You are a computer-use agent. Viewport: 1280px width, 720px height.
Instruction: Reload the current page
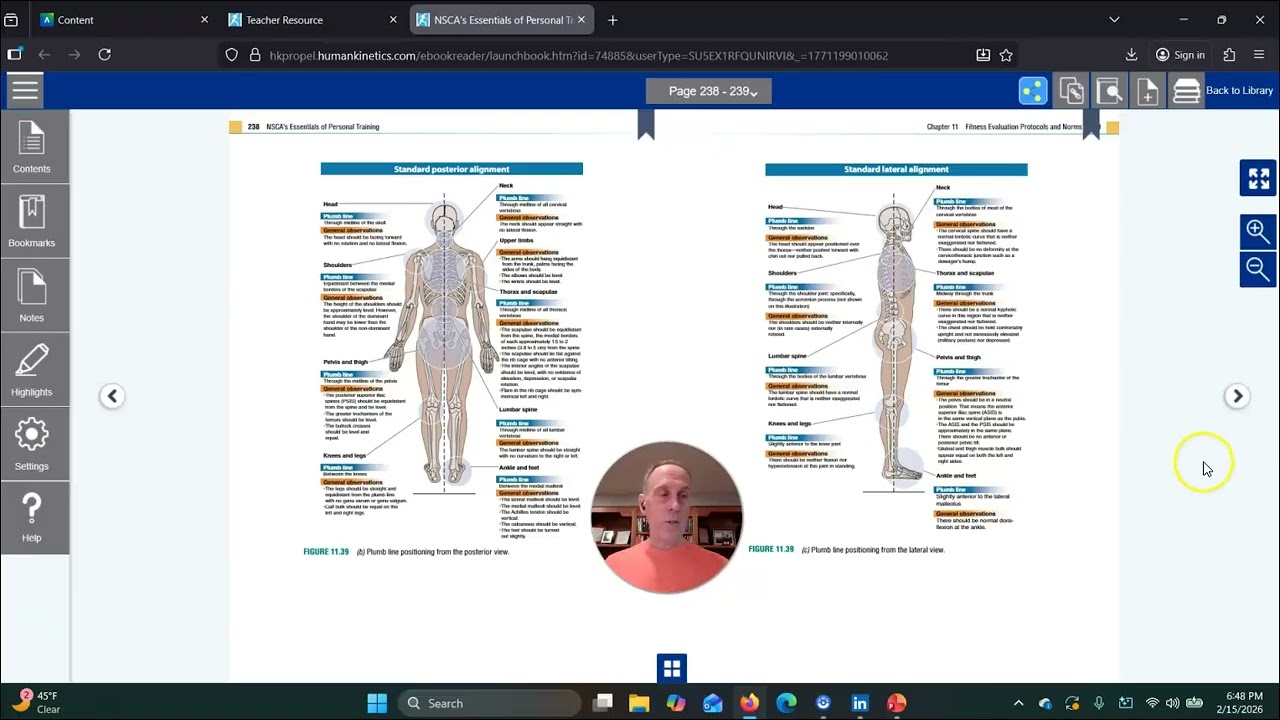[104, 55]
